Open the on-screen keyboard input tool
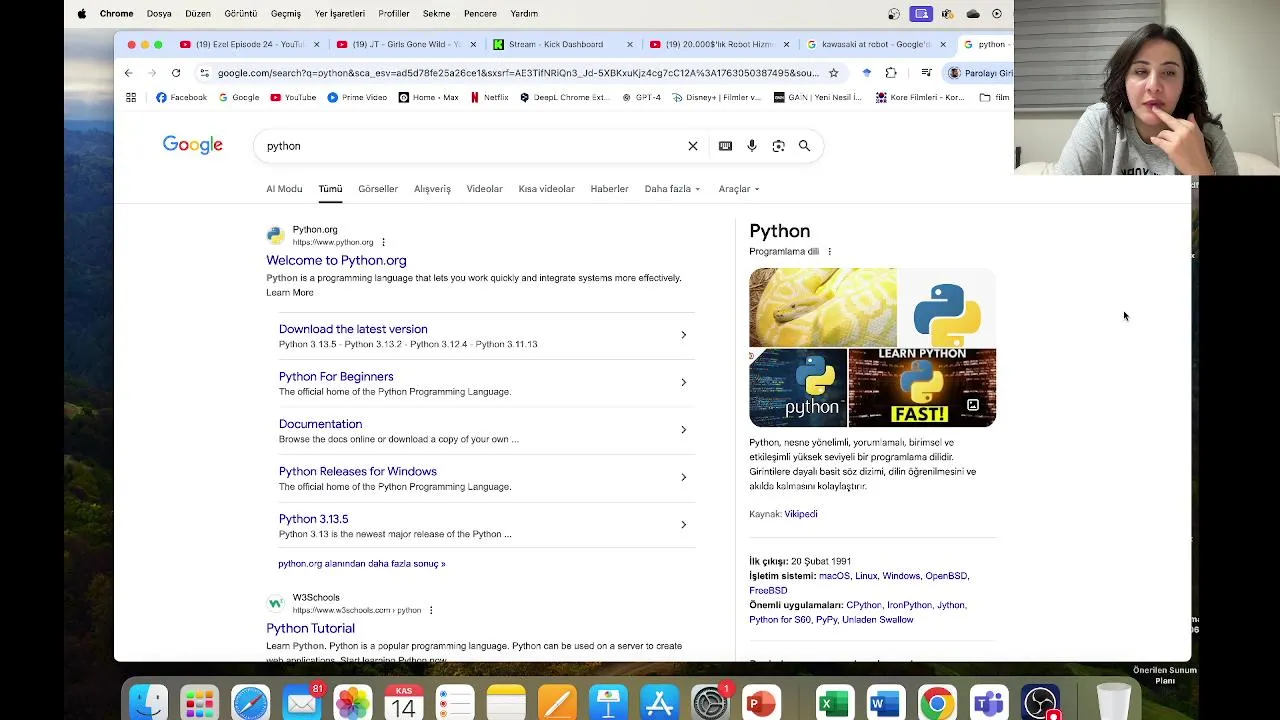The image size is (1280, 720). click(725, 146)
